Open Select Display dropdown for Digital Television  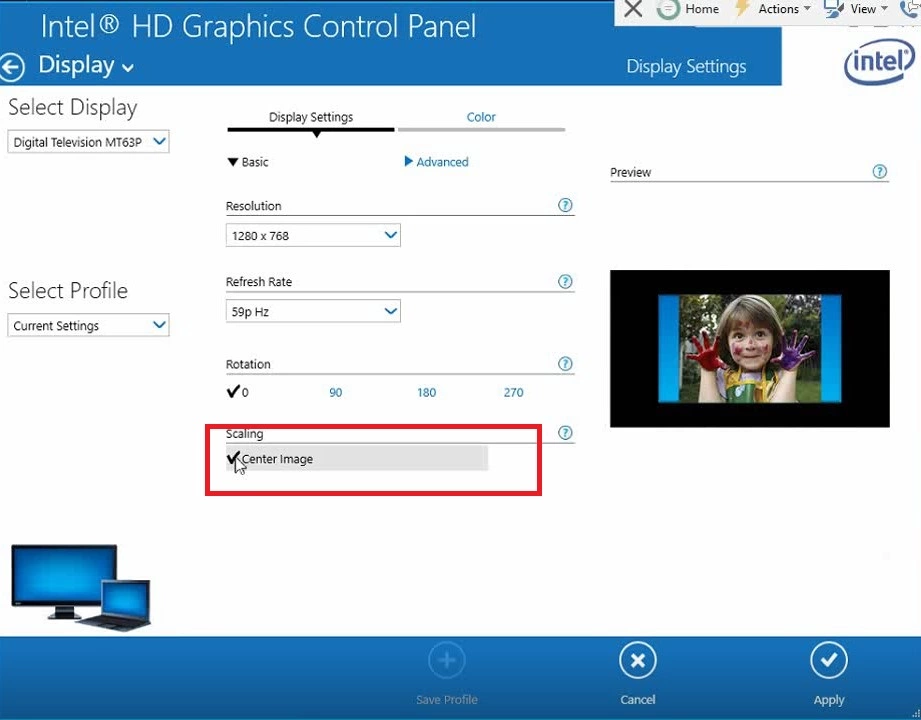click(89, 142)
